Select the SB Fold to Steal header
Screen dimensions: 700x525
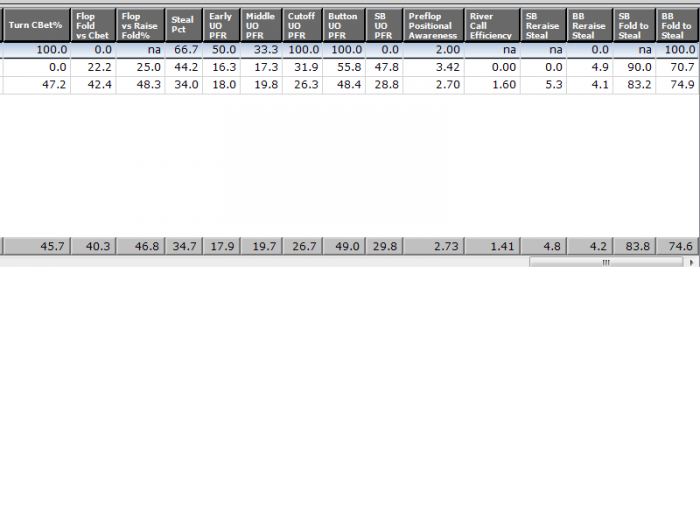[x=634, y=25]
